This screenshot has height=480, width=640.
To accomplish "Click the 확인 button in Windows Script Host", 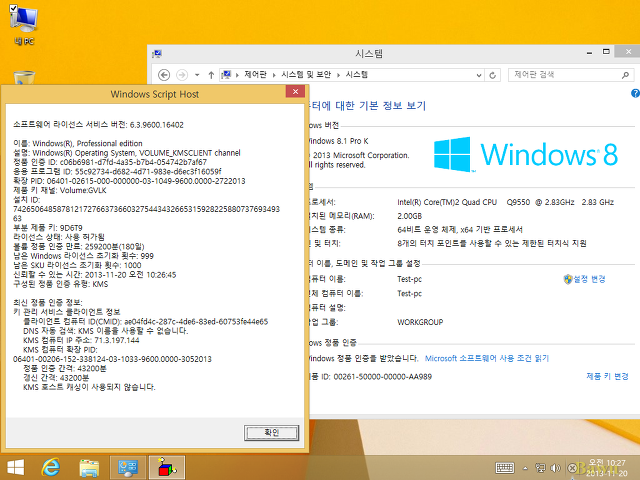I will coord(271,433).
